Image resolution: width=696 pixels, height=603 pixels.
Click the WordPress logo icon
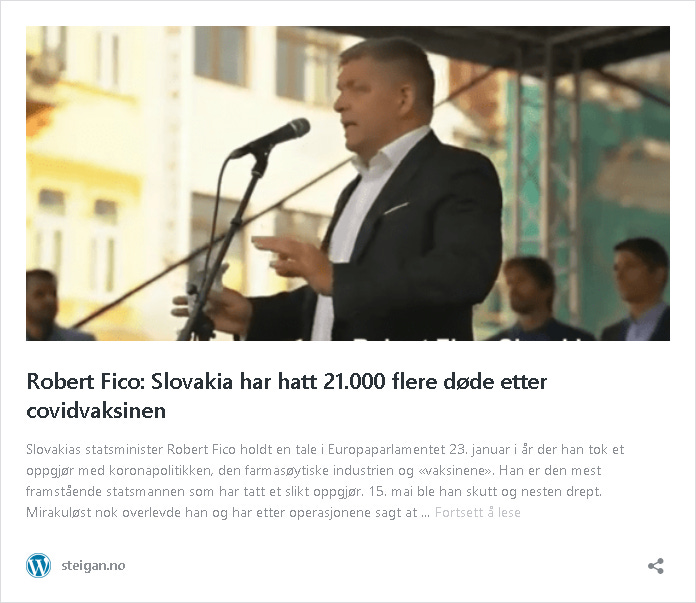(x=38, y=565)
